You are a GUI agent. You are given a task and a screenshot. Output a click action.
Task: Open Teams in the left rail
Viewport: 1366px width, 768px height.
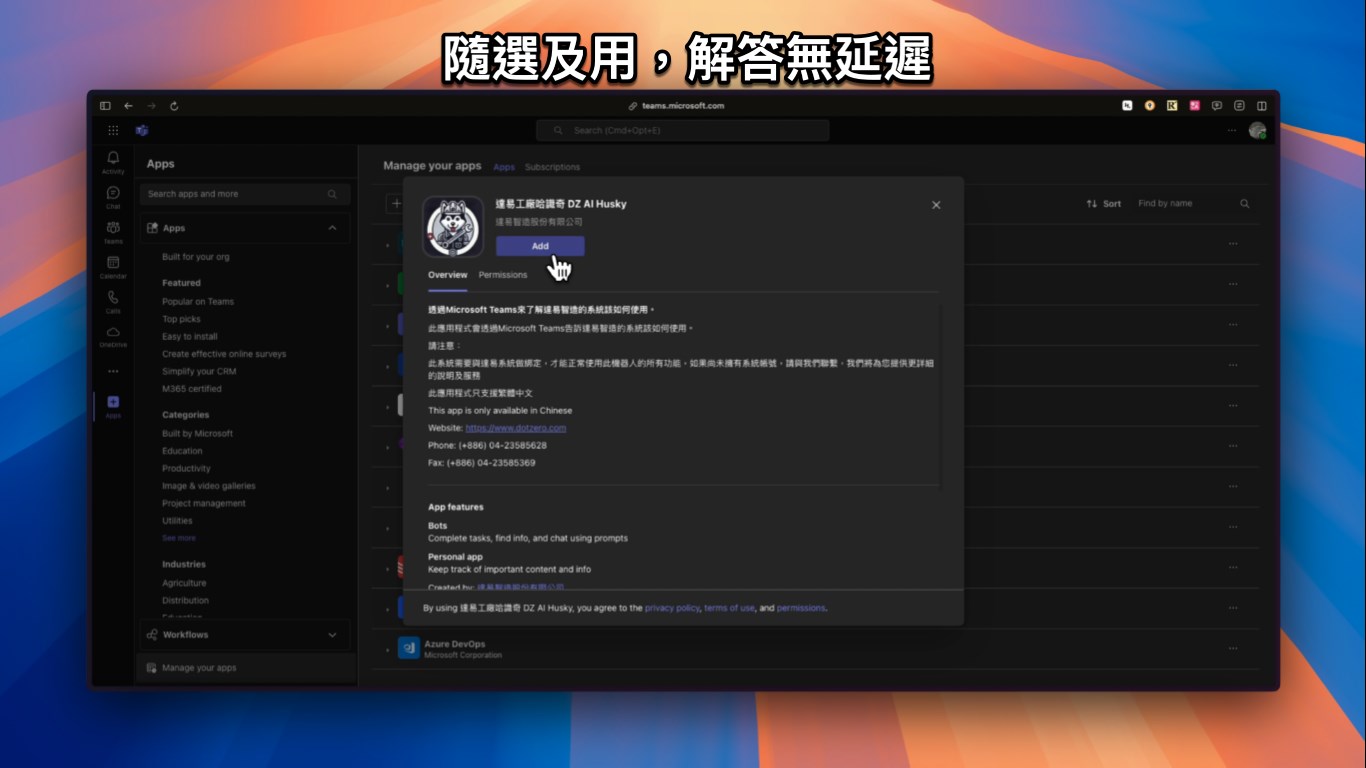[113, 232]
